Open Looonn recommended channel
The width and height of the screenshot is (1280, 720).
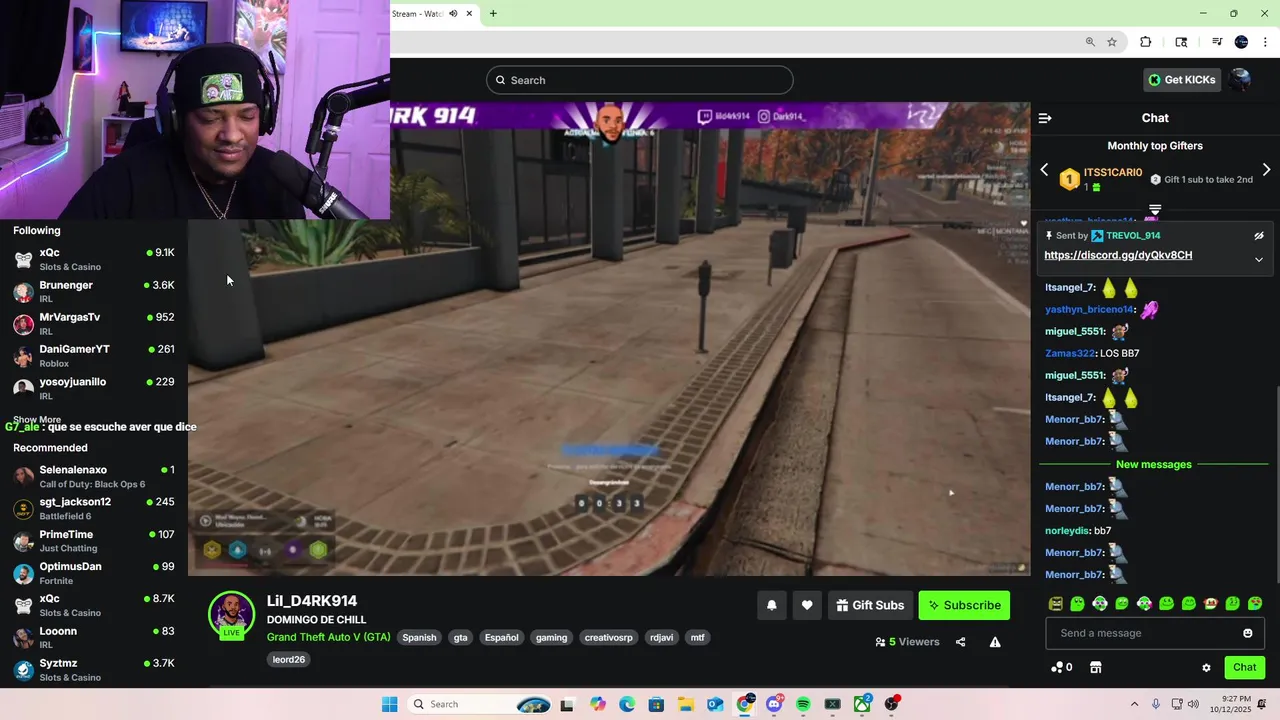click(x=94, y=637)
